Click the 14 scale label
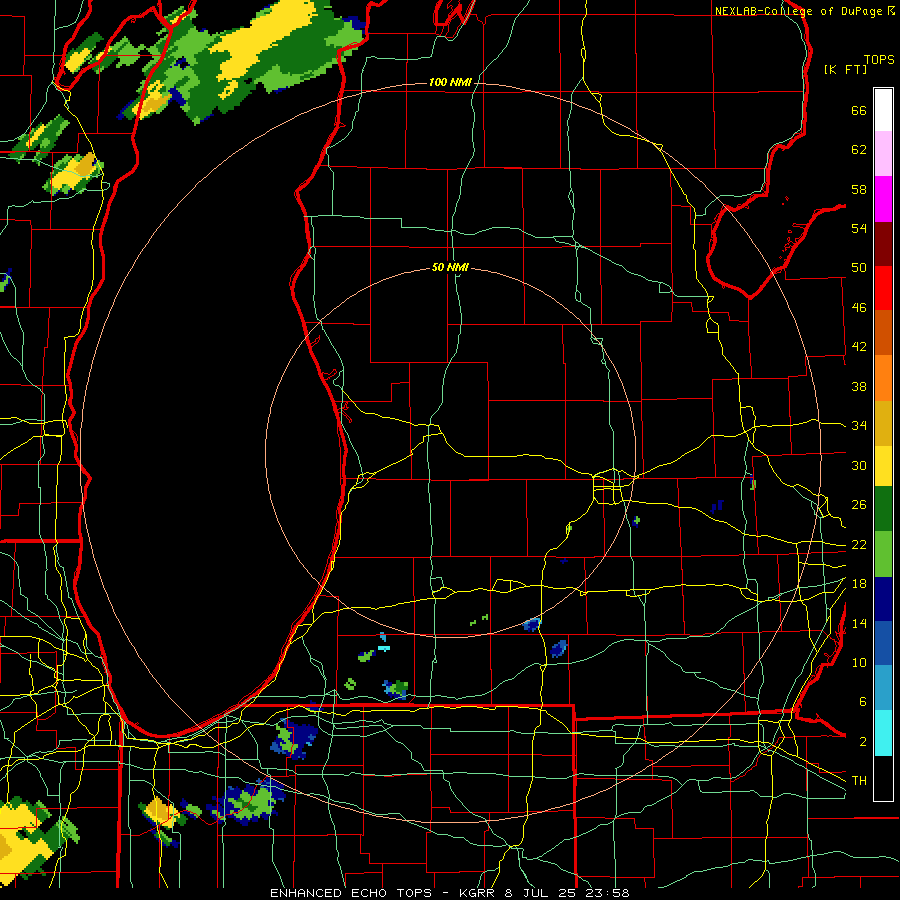The width and height of the screenshot is (900, 900). point(859,623)
